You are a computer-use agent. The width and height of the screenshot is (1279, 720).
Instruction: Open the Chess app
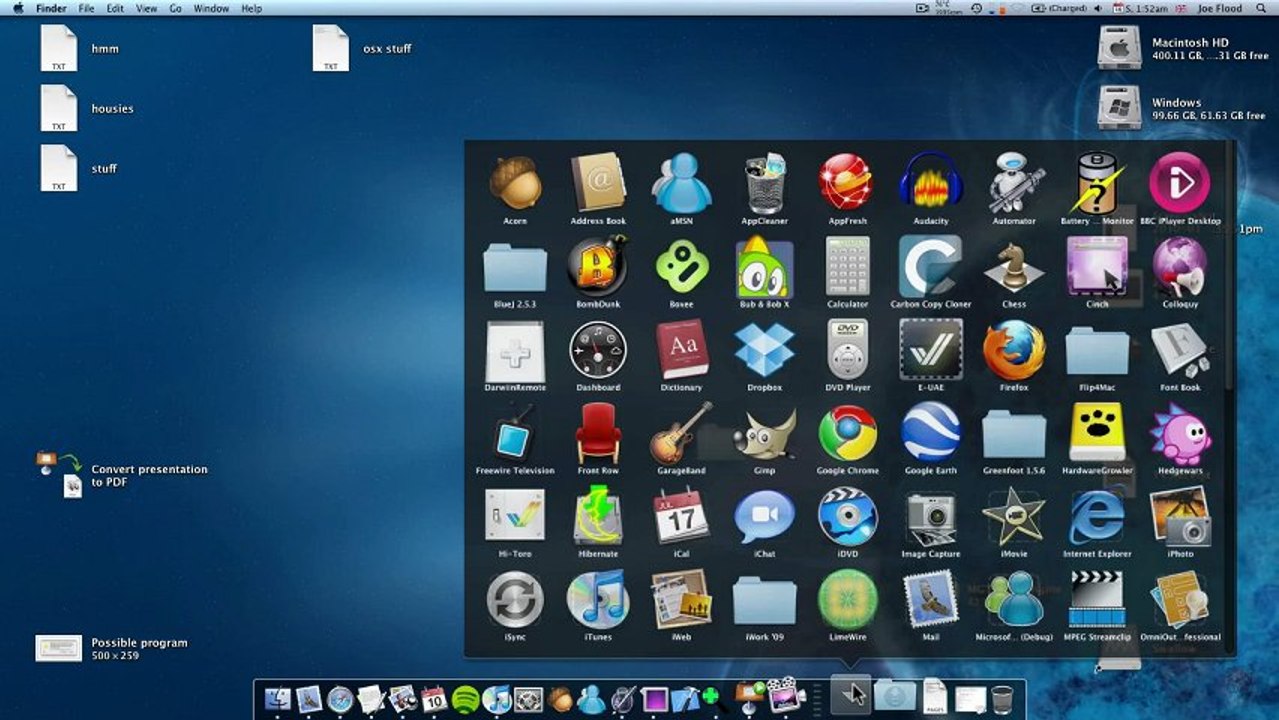1014,265
